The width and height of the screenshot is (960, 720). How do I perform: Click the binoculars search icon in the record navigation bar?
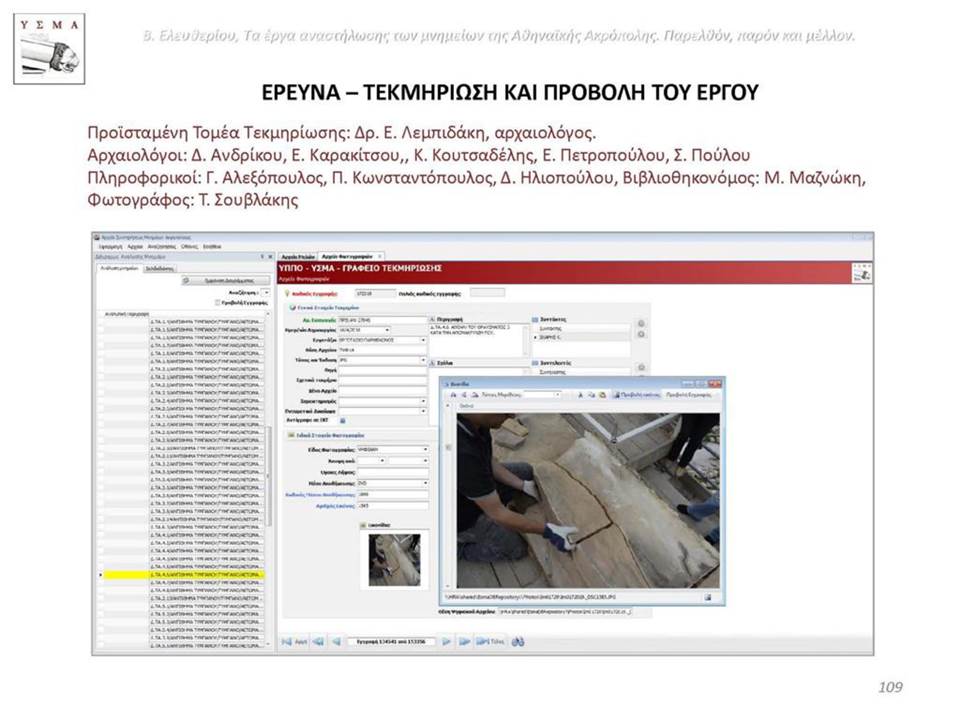point(518,642)
